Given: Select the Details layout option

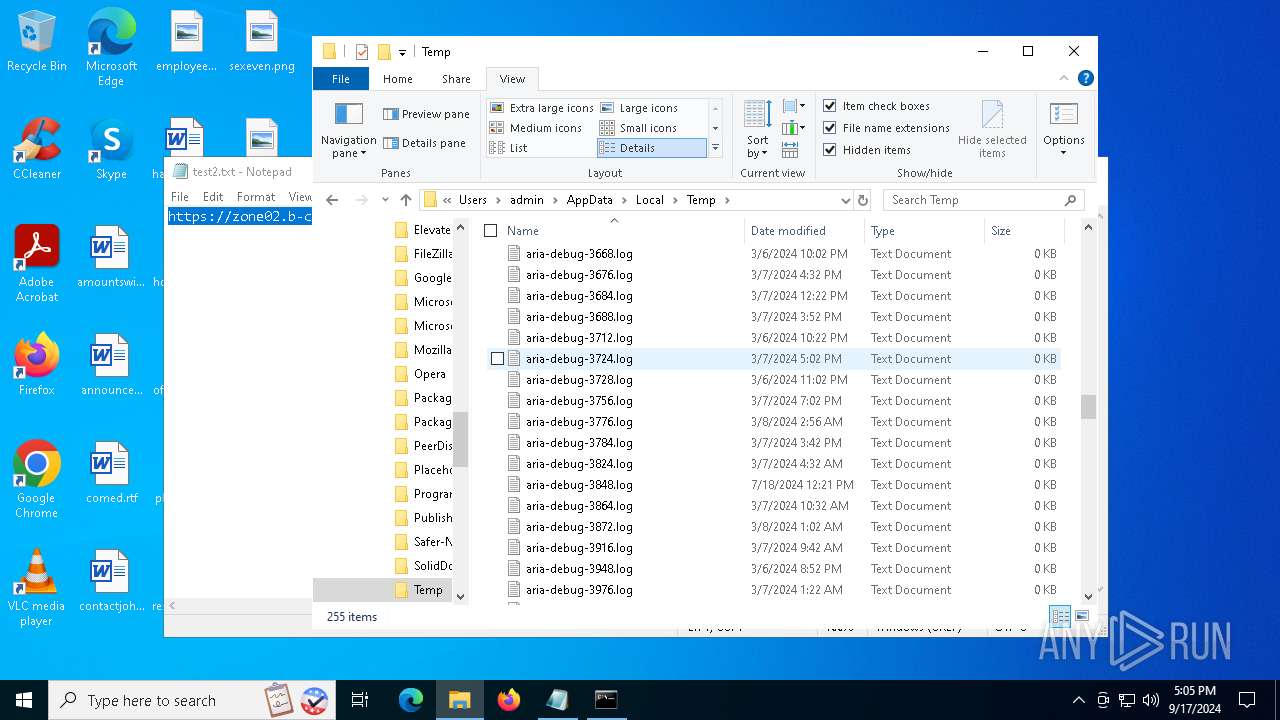Looking at the screenshot, I should pos(651,148).
